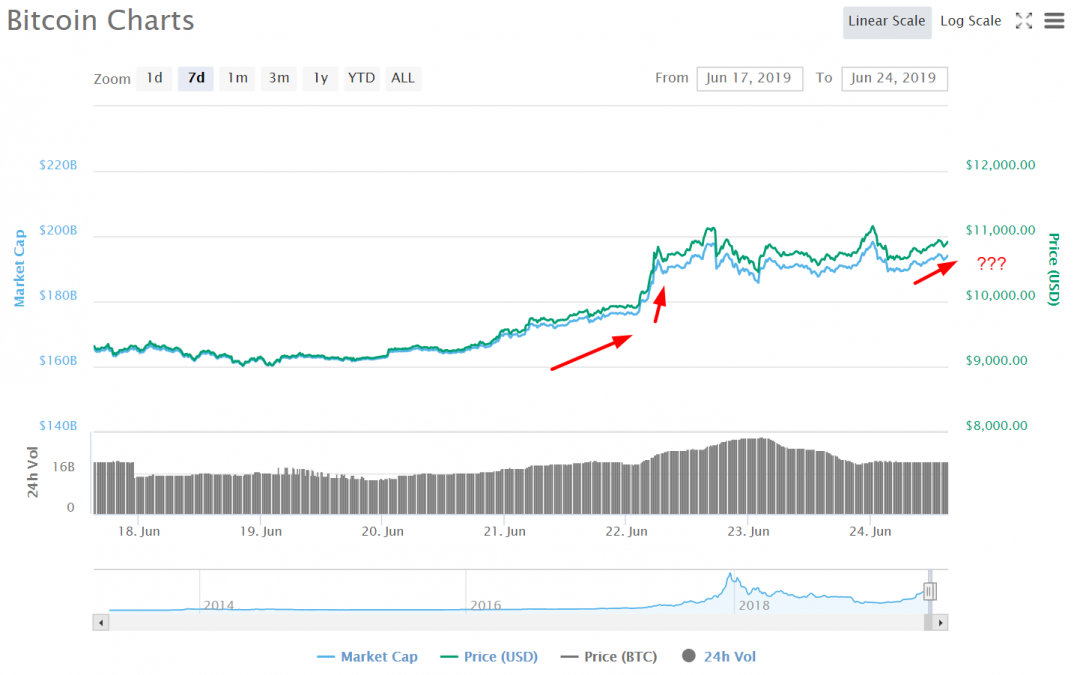Click the Zoom label
The width and height of the screenshot is (1080, 675).
tap(112, 79)
